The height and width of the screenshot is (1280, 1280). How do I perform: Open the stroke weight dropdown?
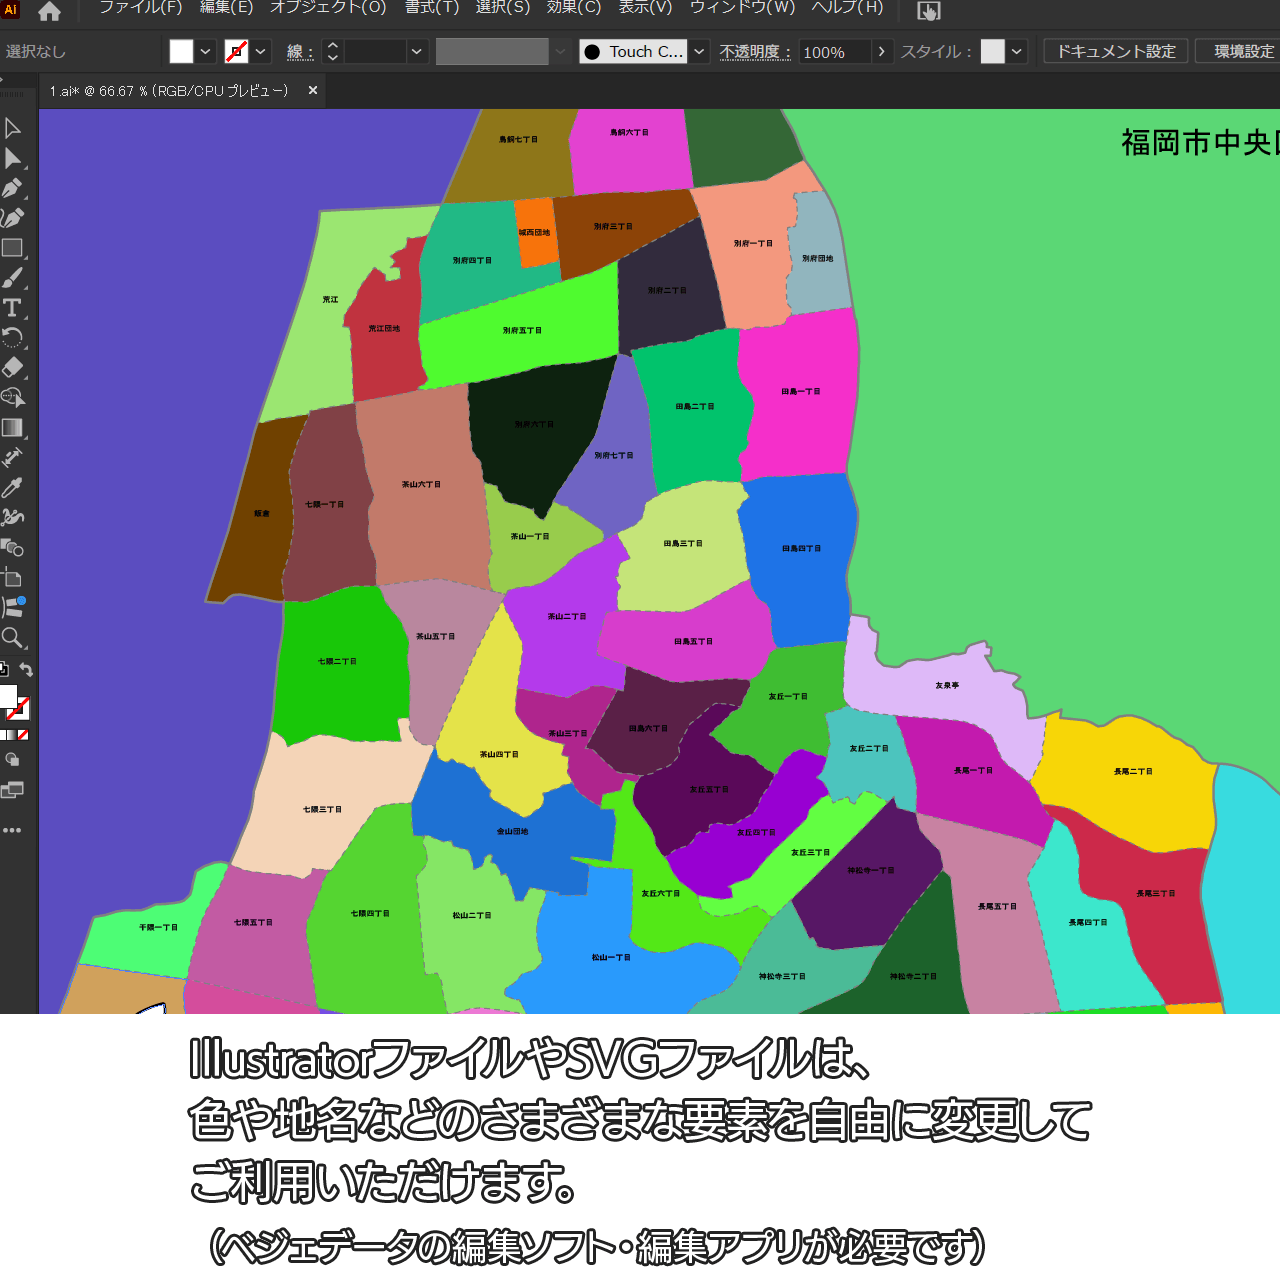417,52
